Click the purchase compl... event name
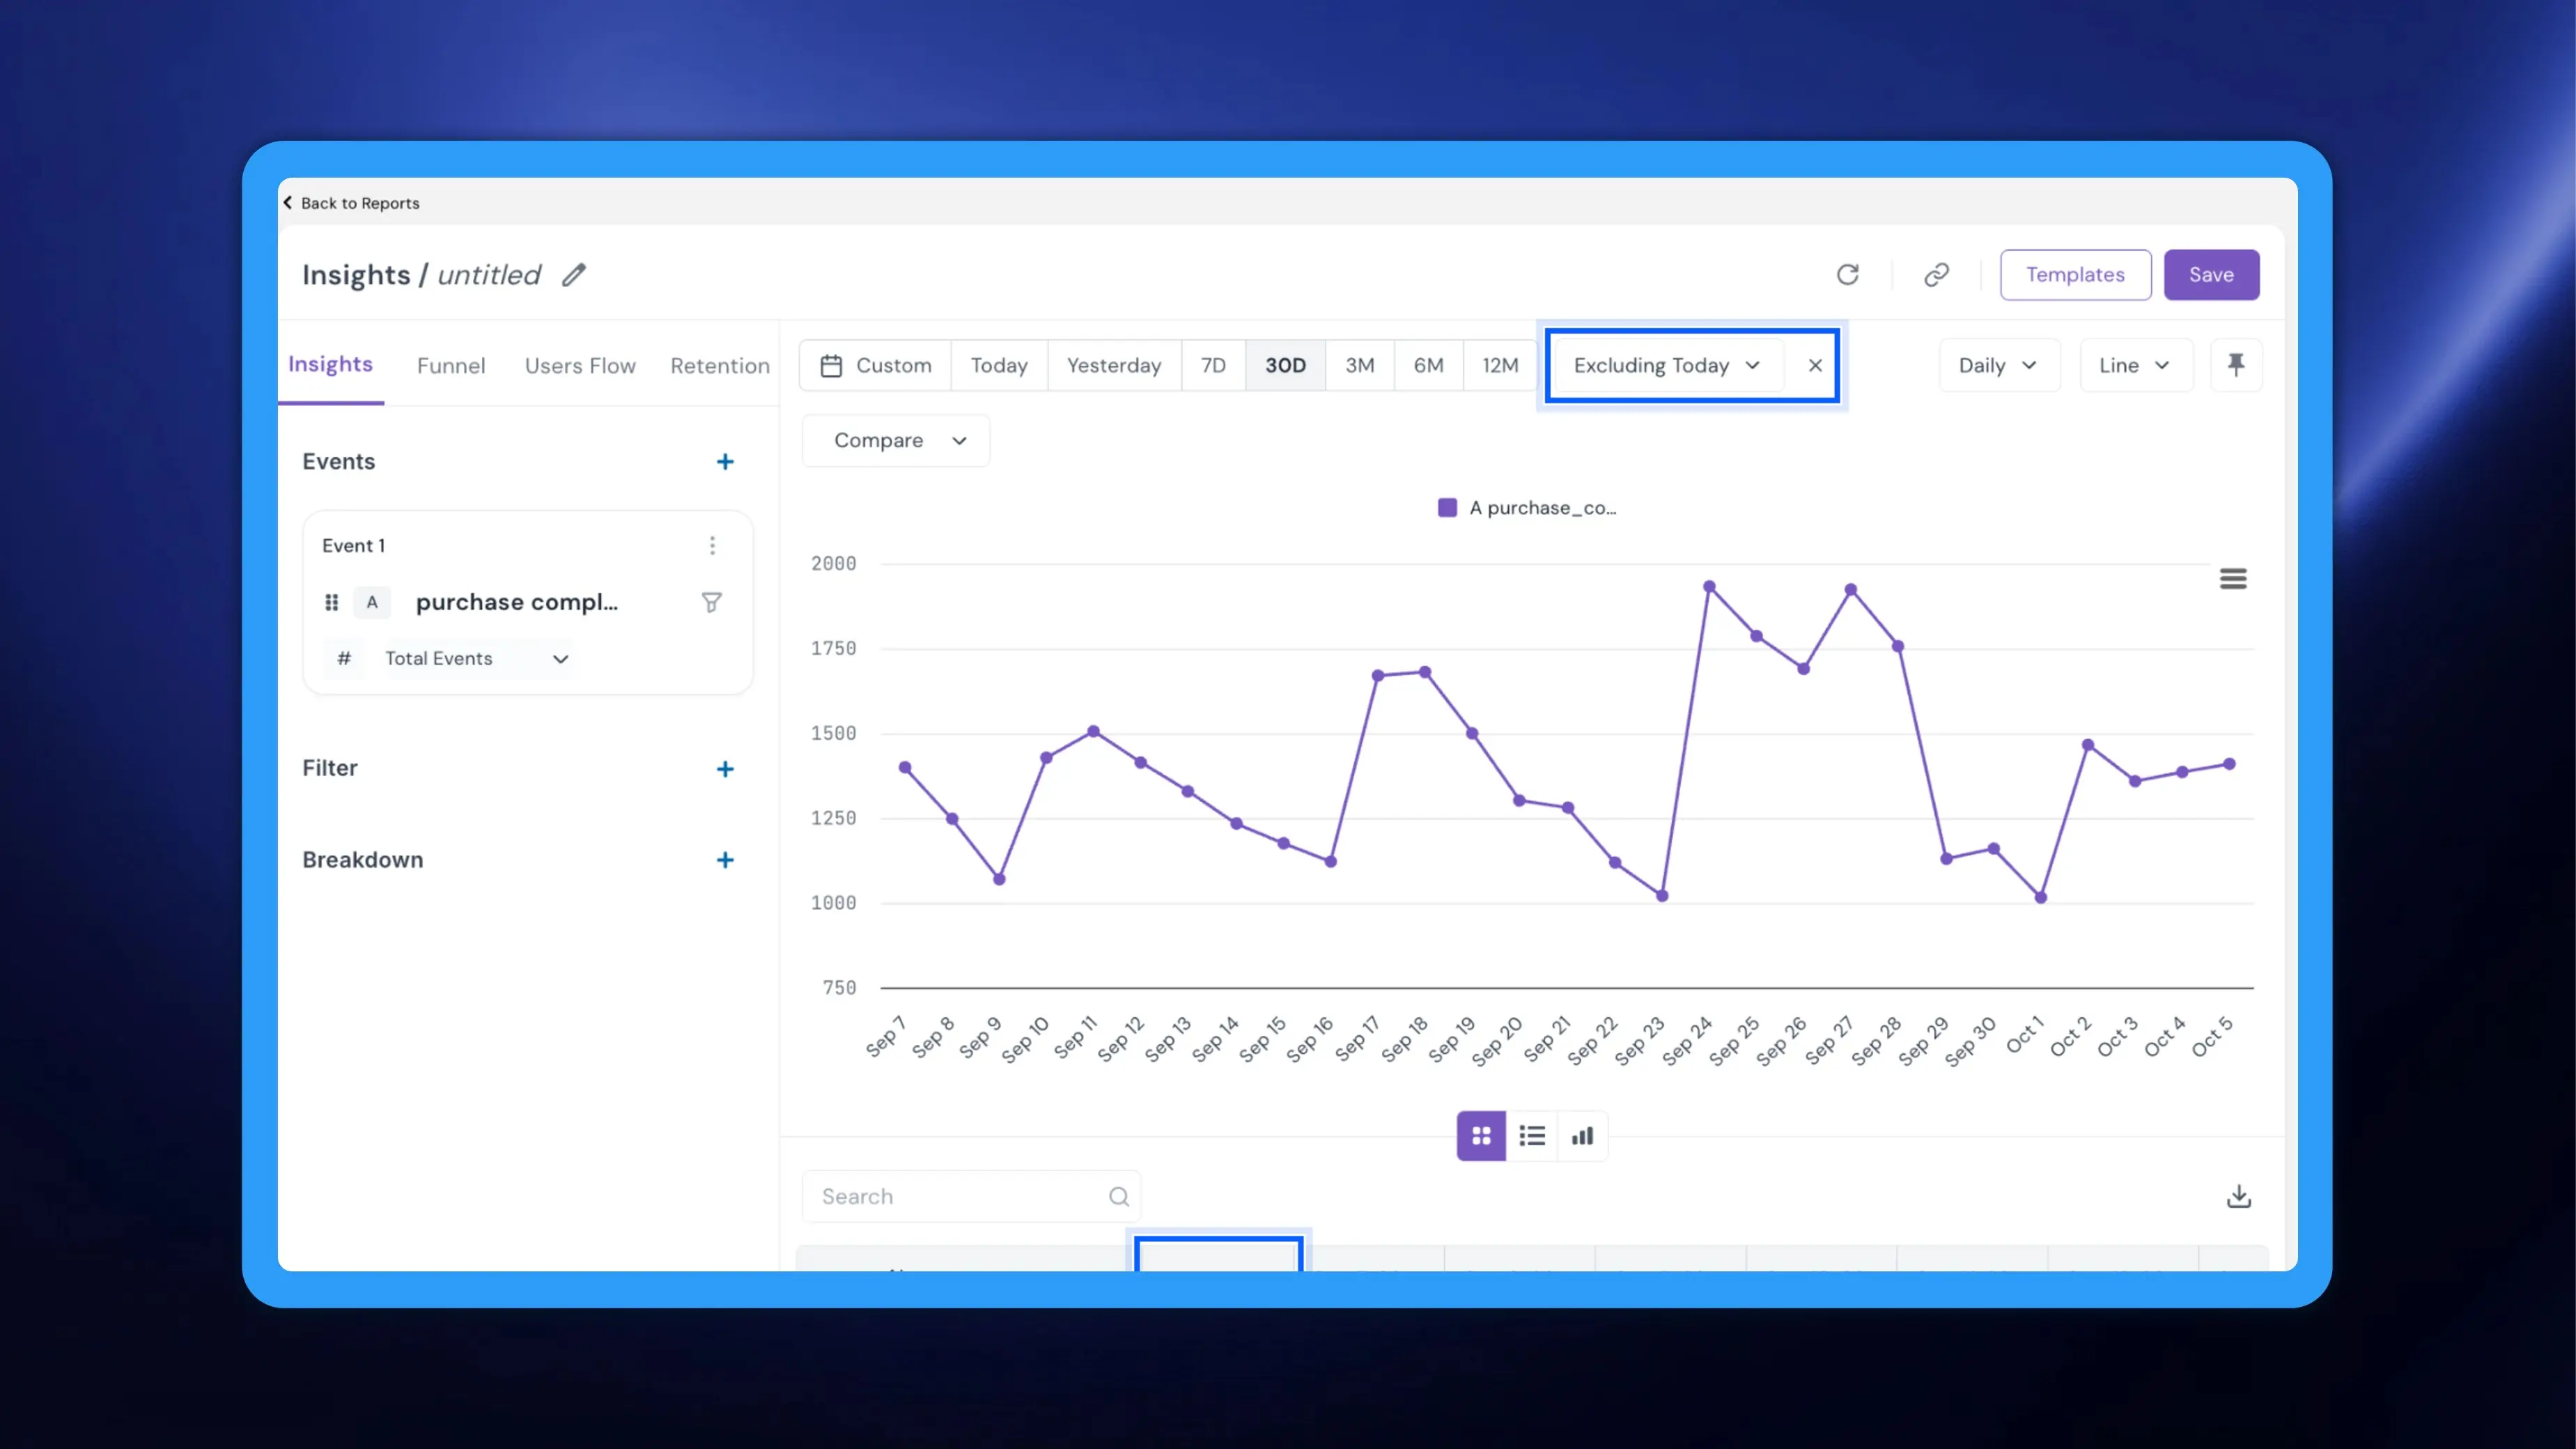This screenshot has width=2576, height=1449. [x=516, y=602]
